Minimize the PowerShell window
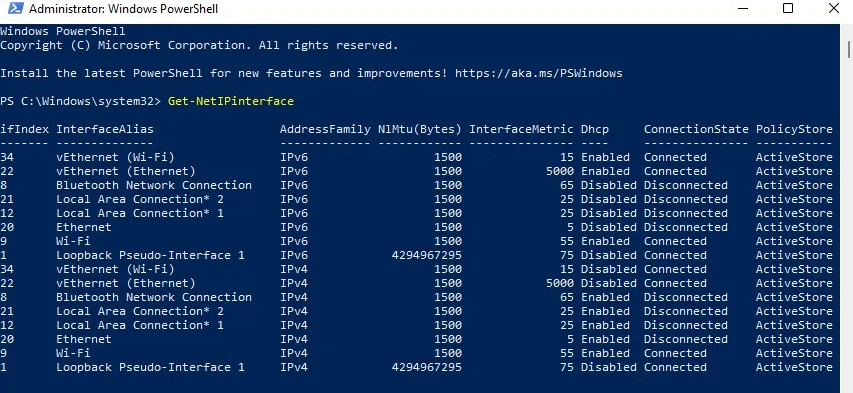853x393 pixels. pos(741,8)
